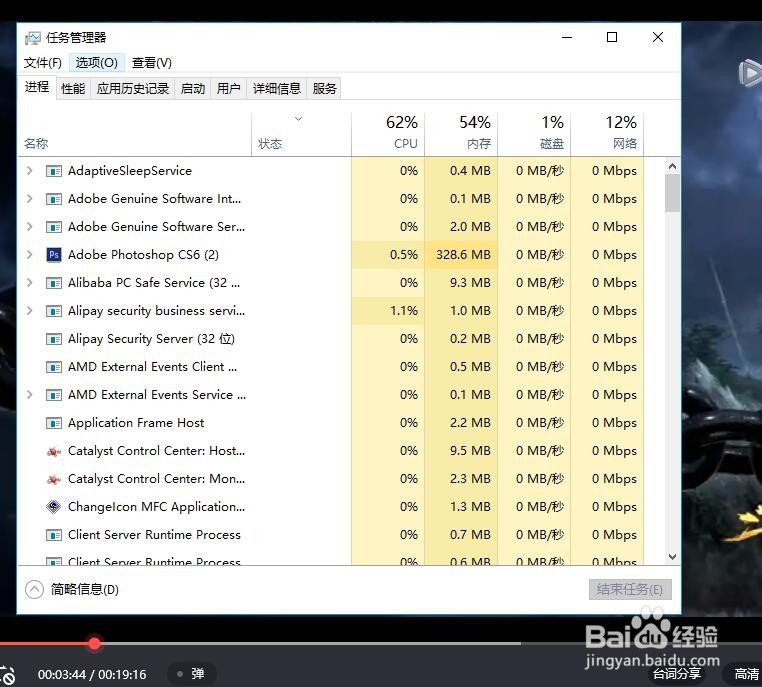The width and height of the screenshot is (762, 687).
Task: Click the first Client Server Runtime Process icon
Action: [x=53, y=535]
